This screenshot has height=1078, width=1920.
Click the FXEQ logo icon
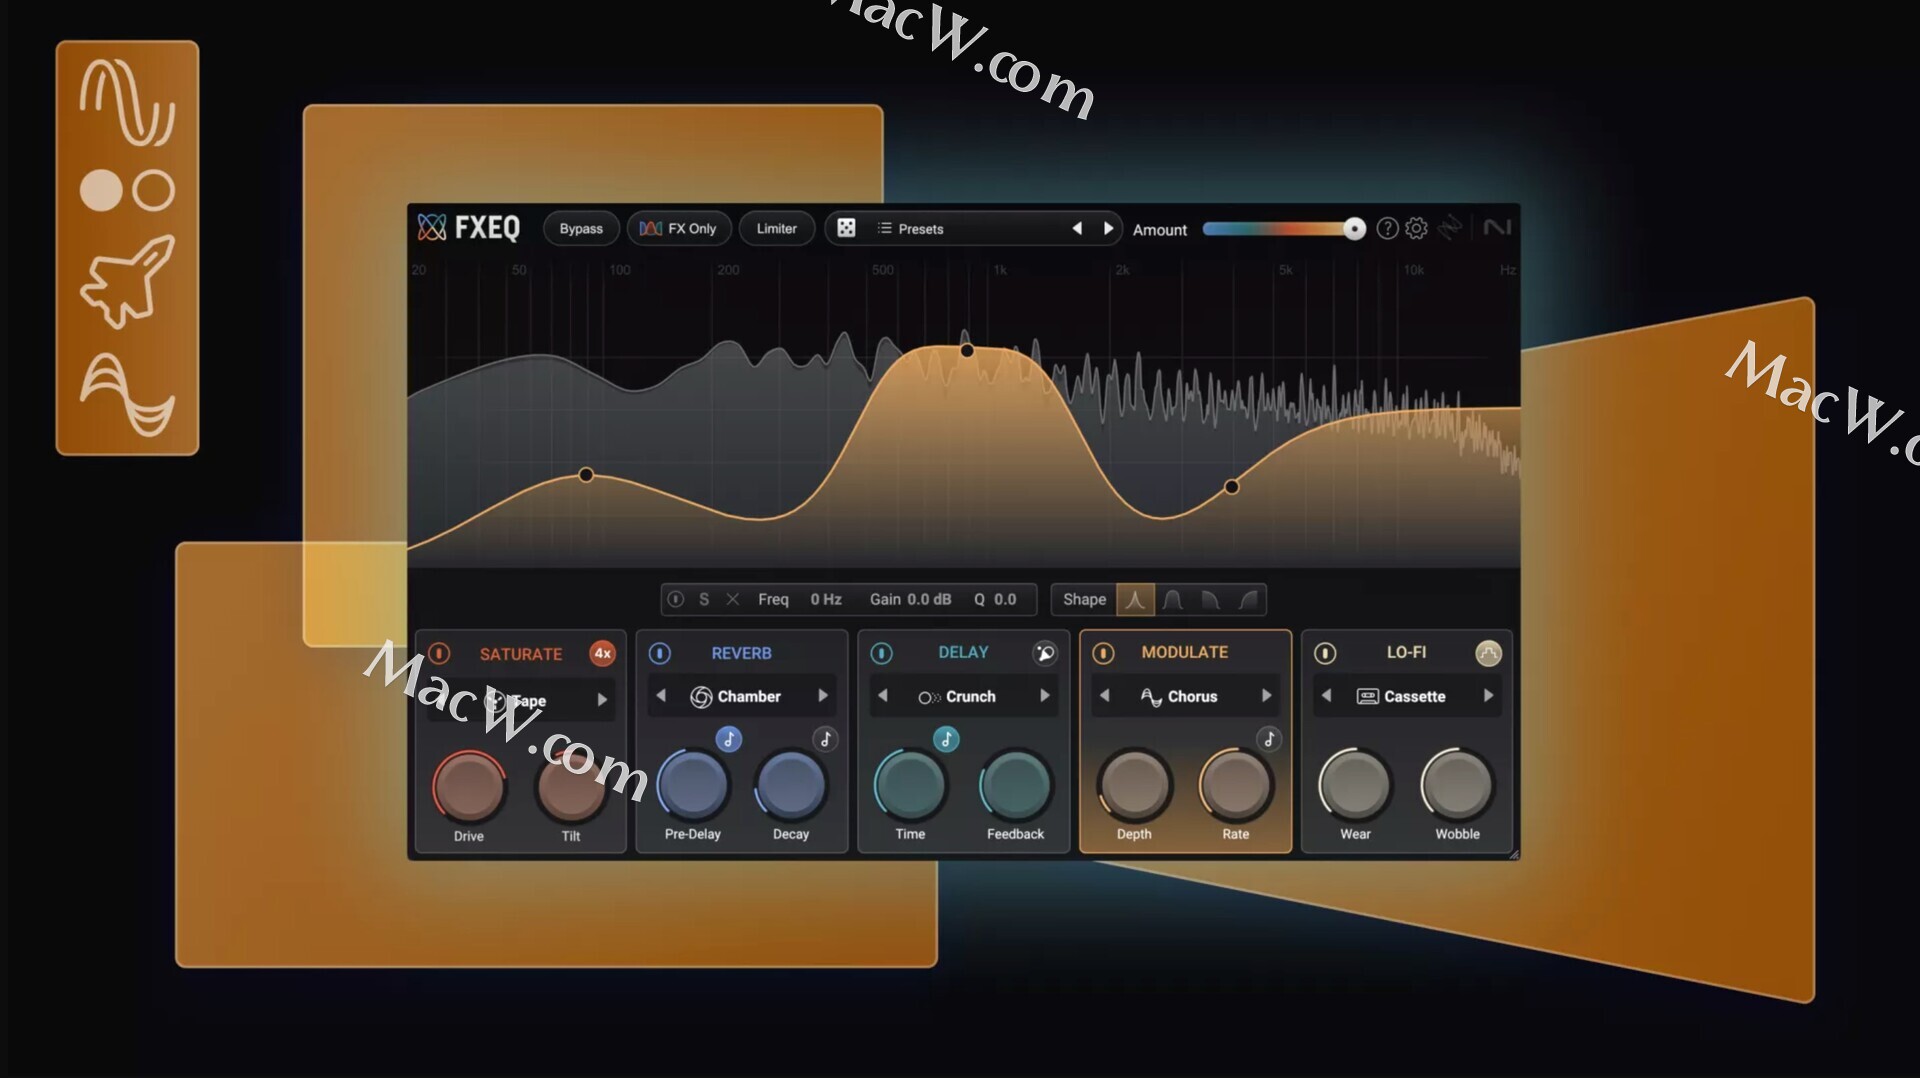[x=432, y=228]
